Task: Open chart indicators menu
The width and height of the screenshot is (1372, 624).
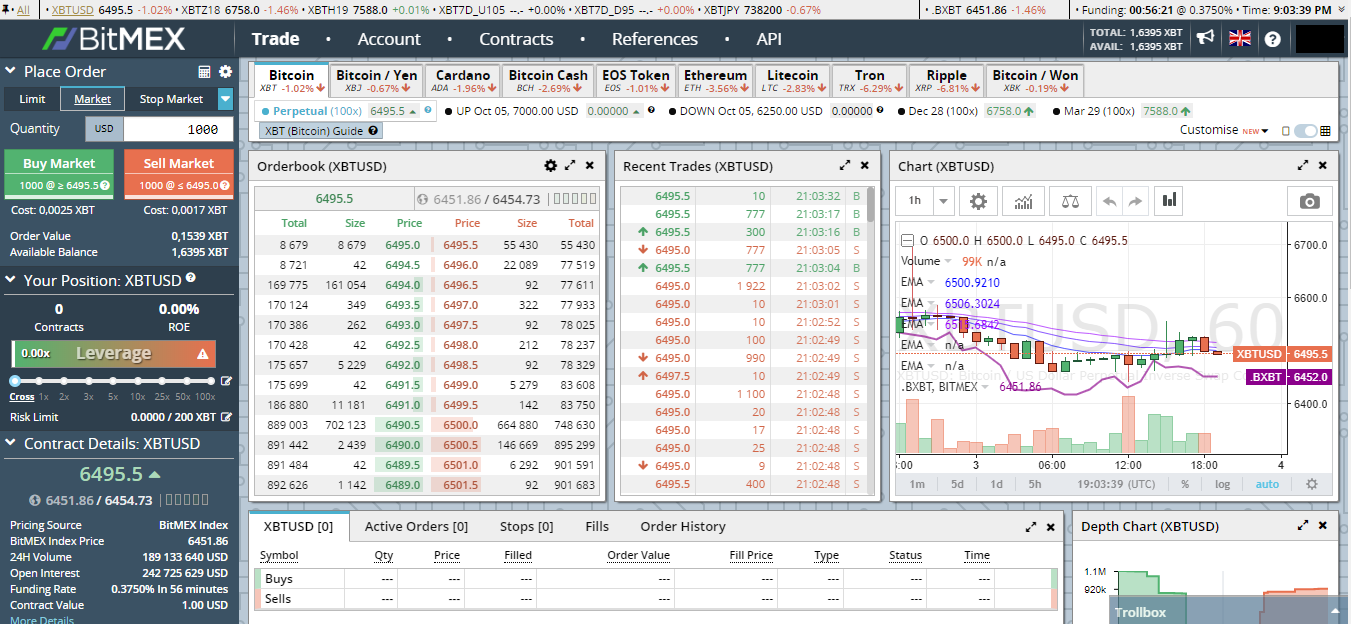Action: tap(1023, 201)
